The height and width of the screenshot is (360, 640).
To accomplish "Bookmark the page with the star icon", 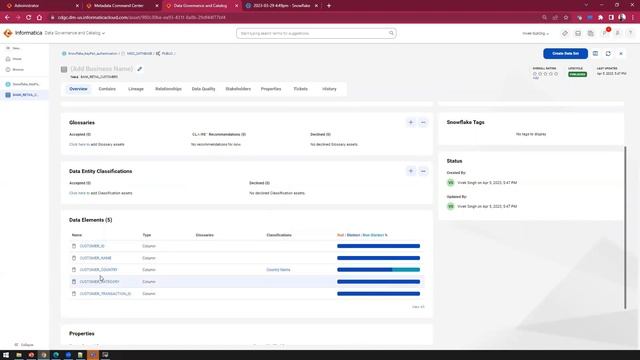I will pos(566,18).
